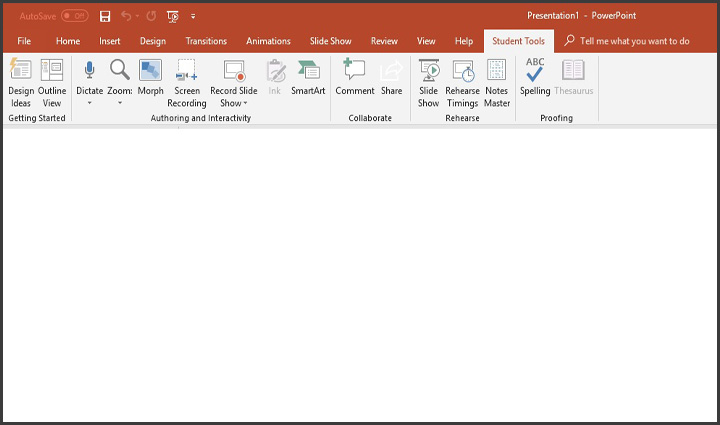Start Screen Recording
The width and height of the screenshot is (720, 425).
187,83
